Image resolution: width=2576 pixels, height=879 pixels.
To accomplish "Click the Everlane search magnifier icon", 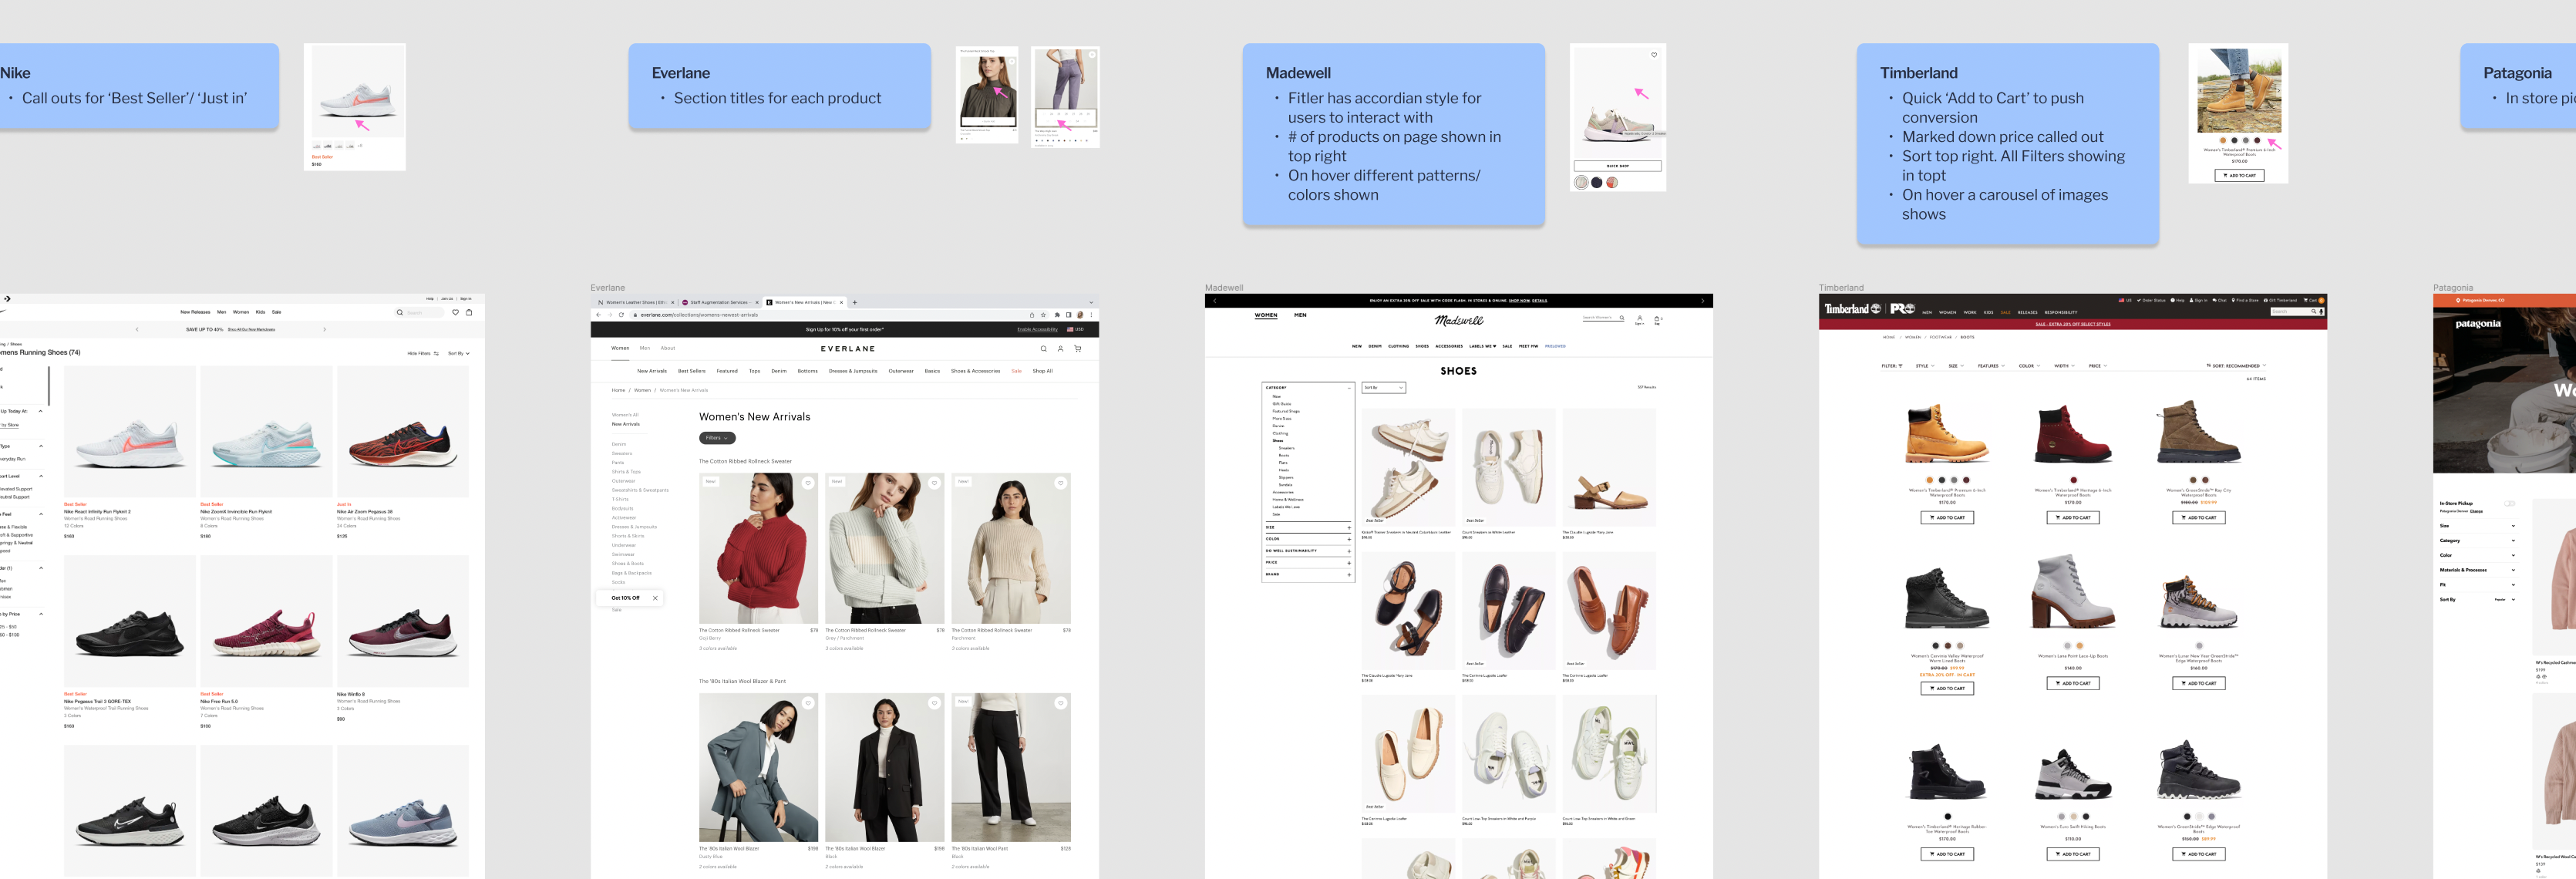I will 1043,349.
